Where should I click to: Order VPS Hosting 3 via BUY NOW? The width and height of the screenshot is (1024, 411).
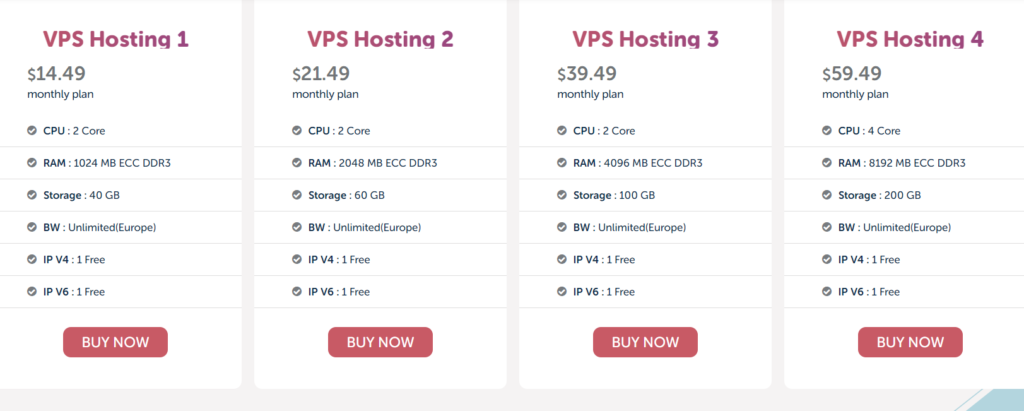tap(645, 342)
